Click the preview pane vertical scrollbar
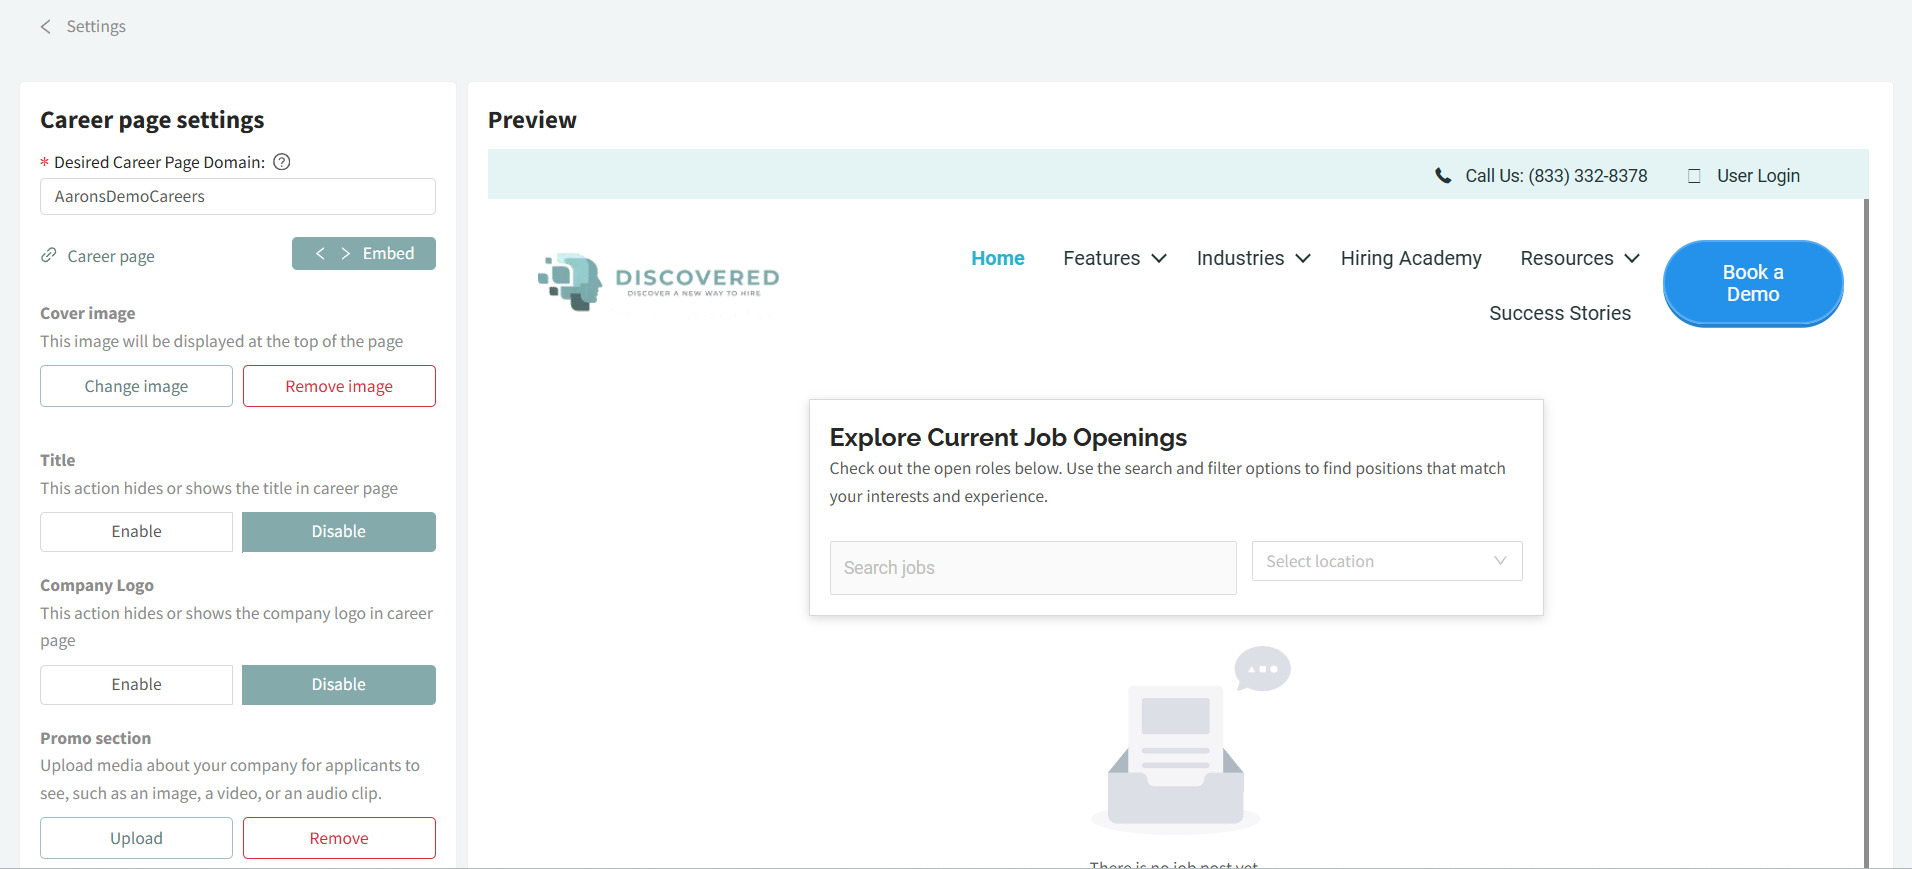This screenshot has width=1912, height=869. pyautogui.click(x=1866, y=533)
